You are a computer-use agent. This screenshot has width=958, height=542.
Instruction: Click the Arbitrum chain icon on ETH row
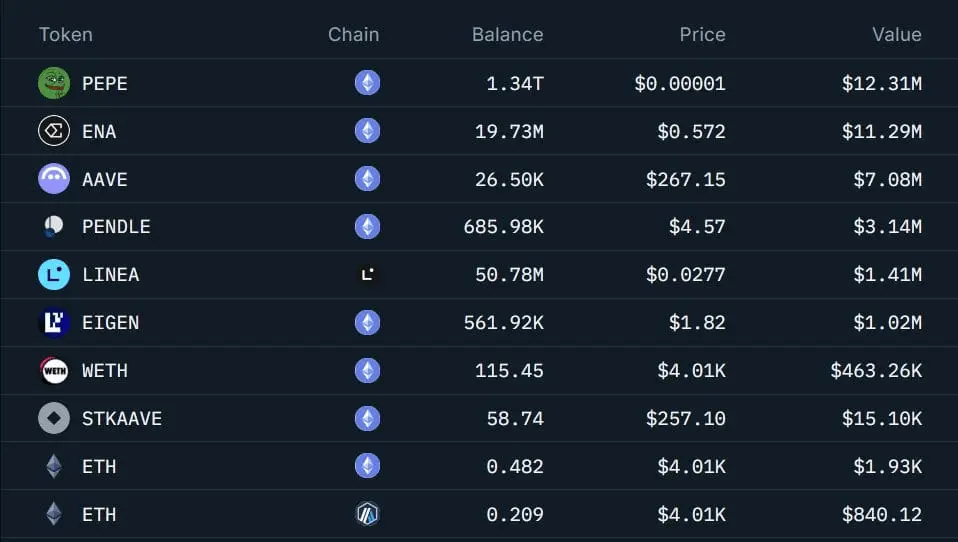[x=367, y=514]
